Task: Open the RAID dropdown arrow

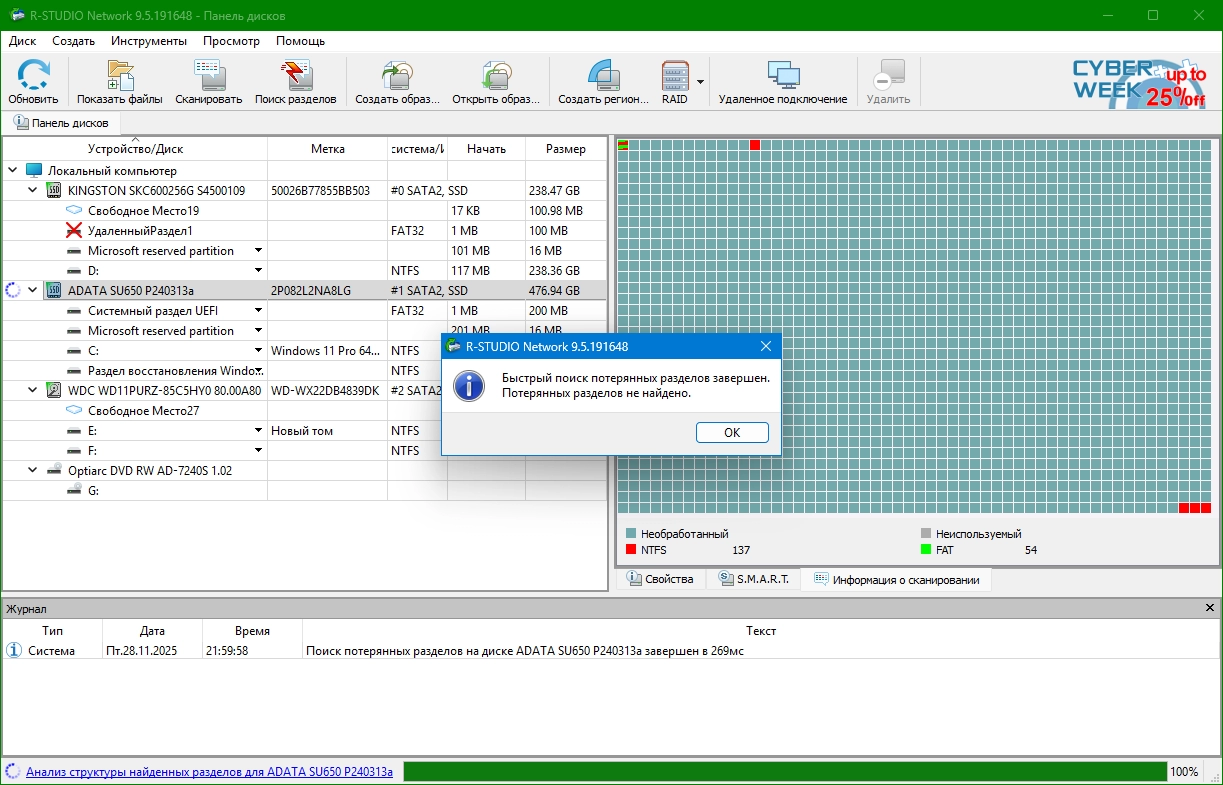Action: pyautogui.click(x=700, y=82)
